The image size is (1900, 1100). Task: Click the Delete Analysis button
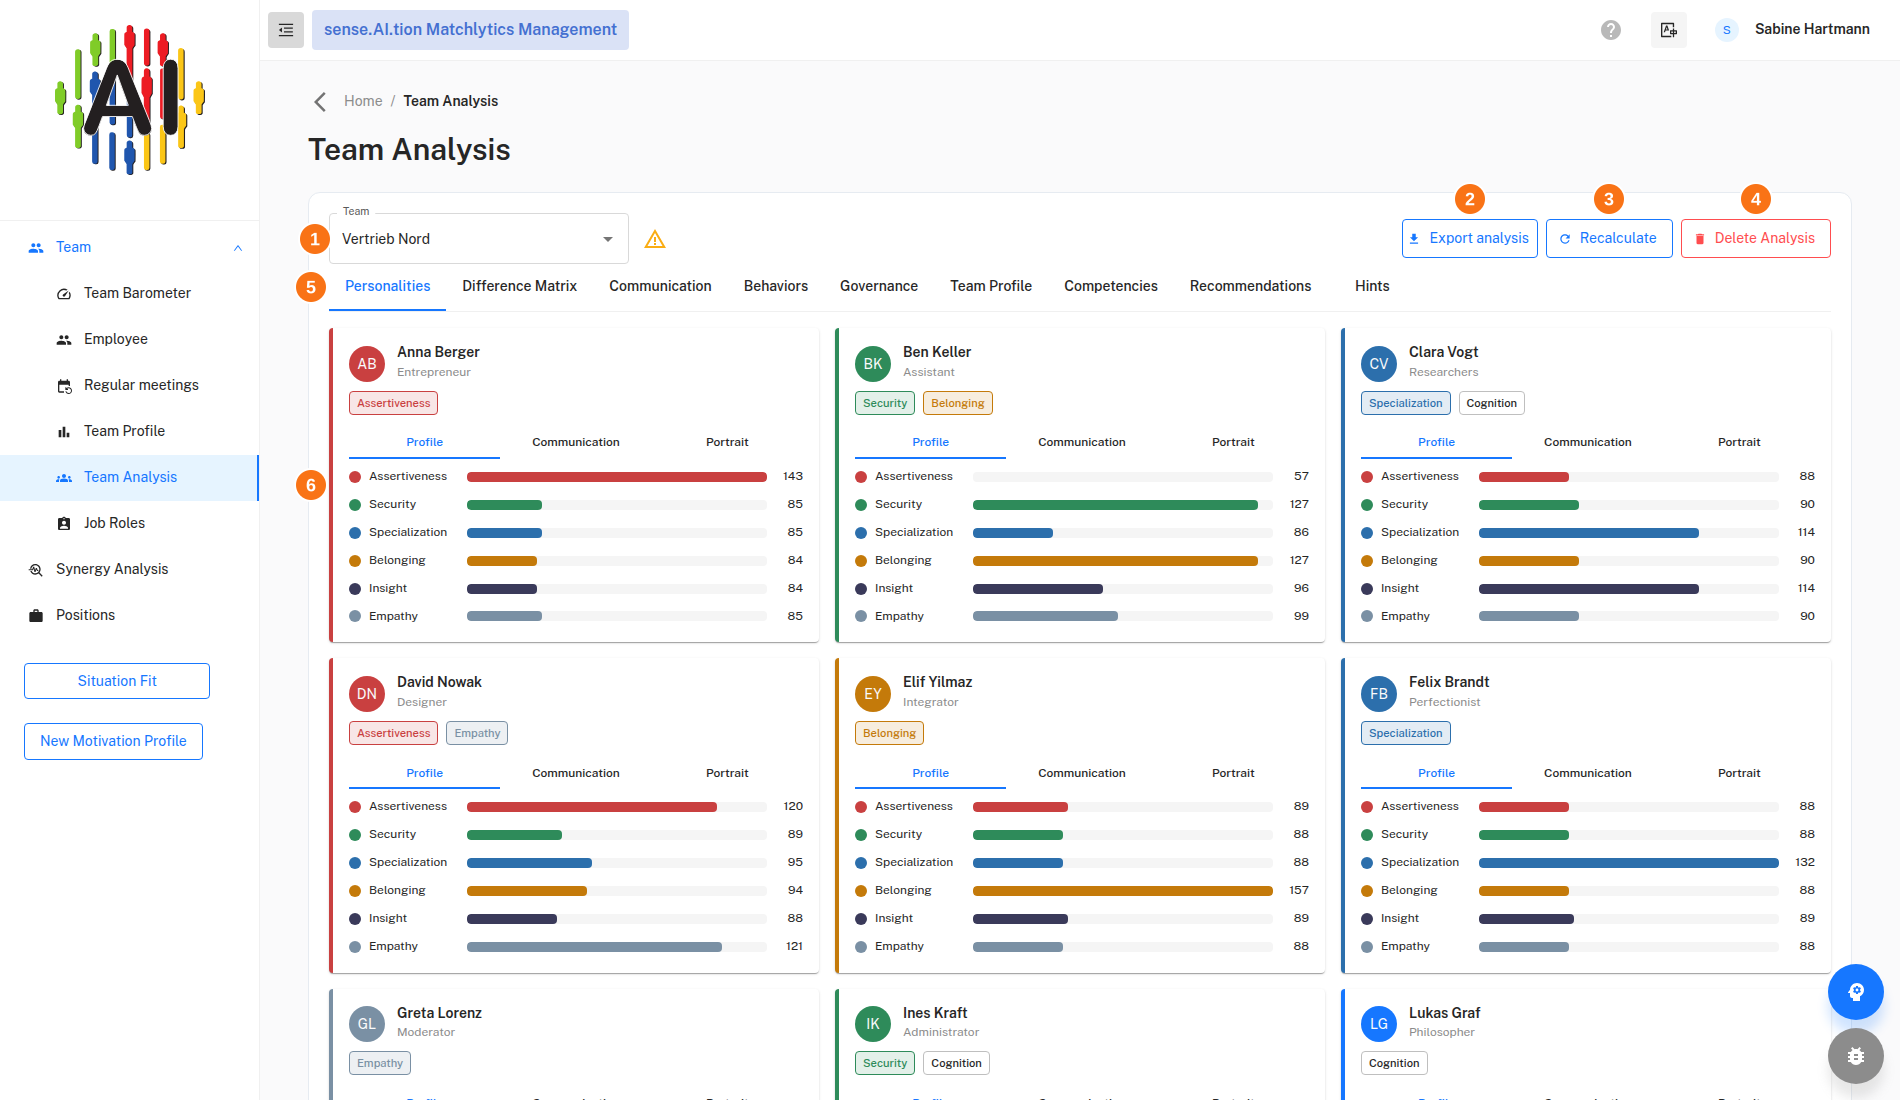[x=1756, y=239]
